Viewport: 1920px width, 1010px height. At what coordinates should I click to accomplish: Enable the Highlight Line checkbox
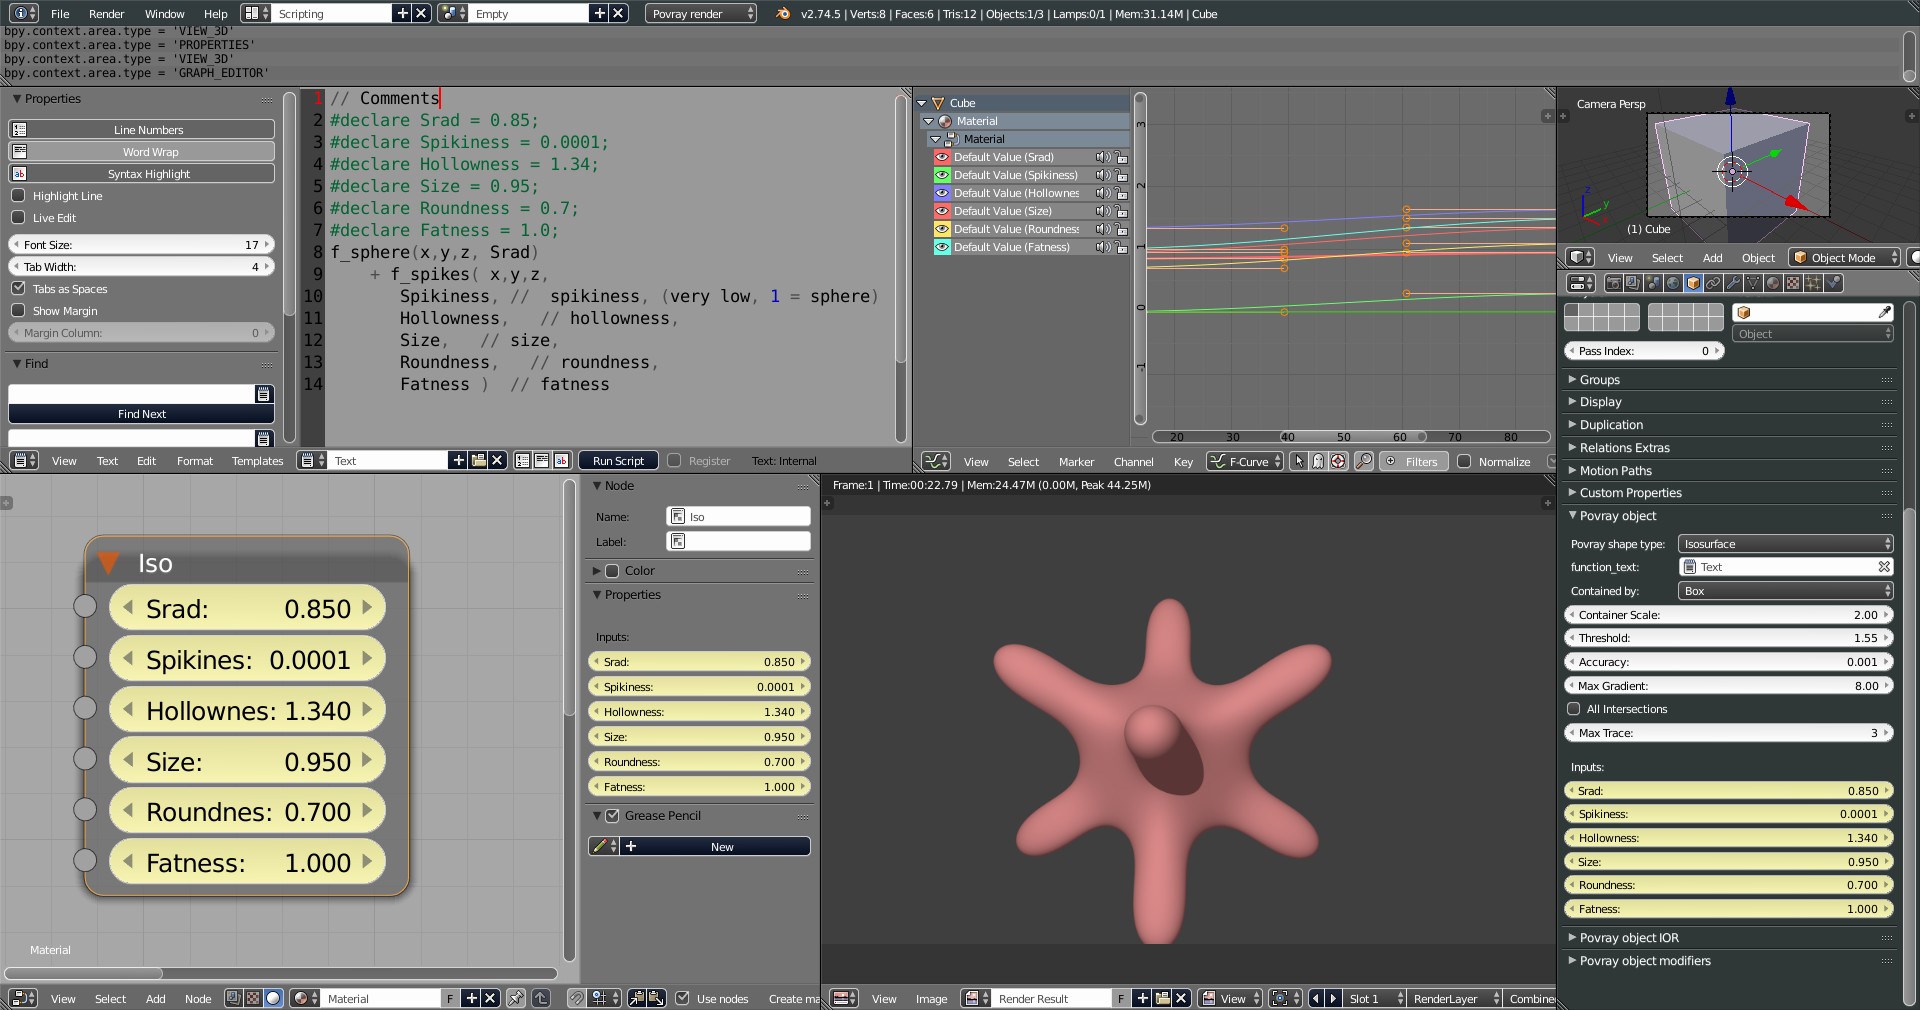click(x=18, y=196)
